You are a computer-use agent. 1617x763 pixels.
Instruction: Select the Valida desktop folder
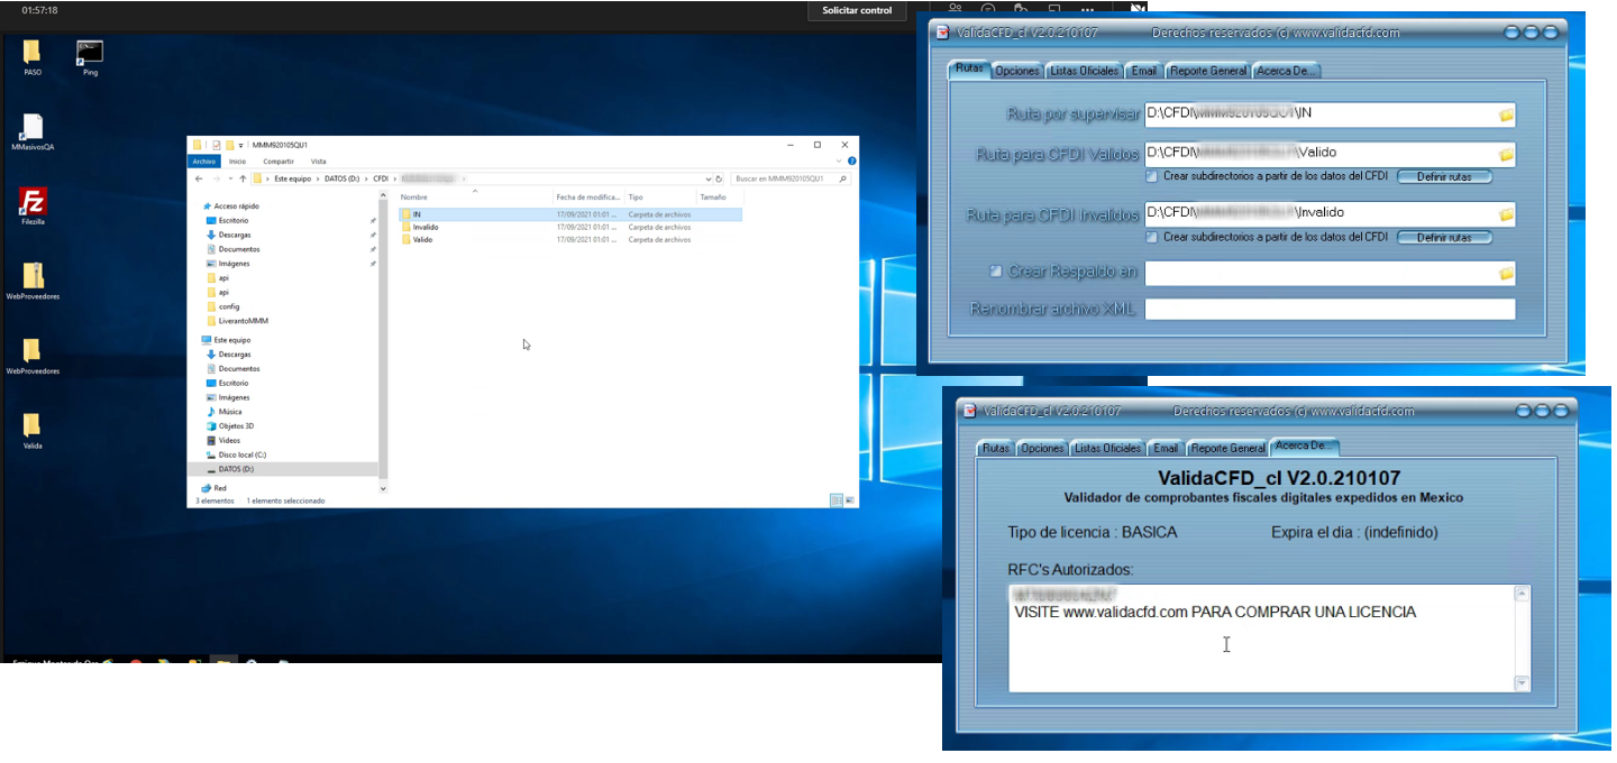click(x=32, y=431)
